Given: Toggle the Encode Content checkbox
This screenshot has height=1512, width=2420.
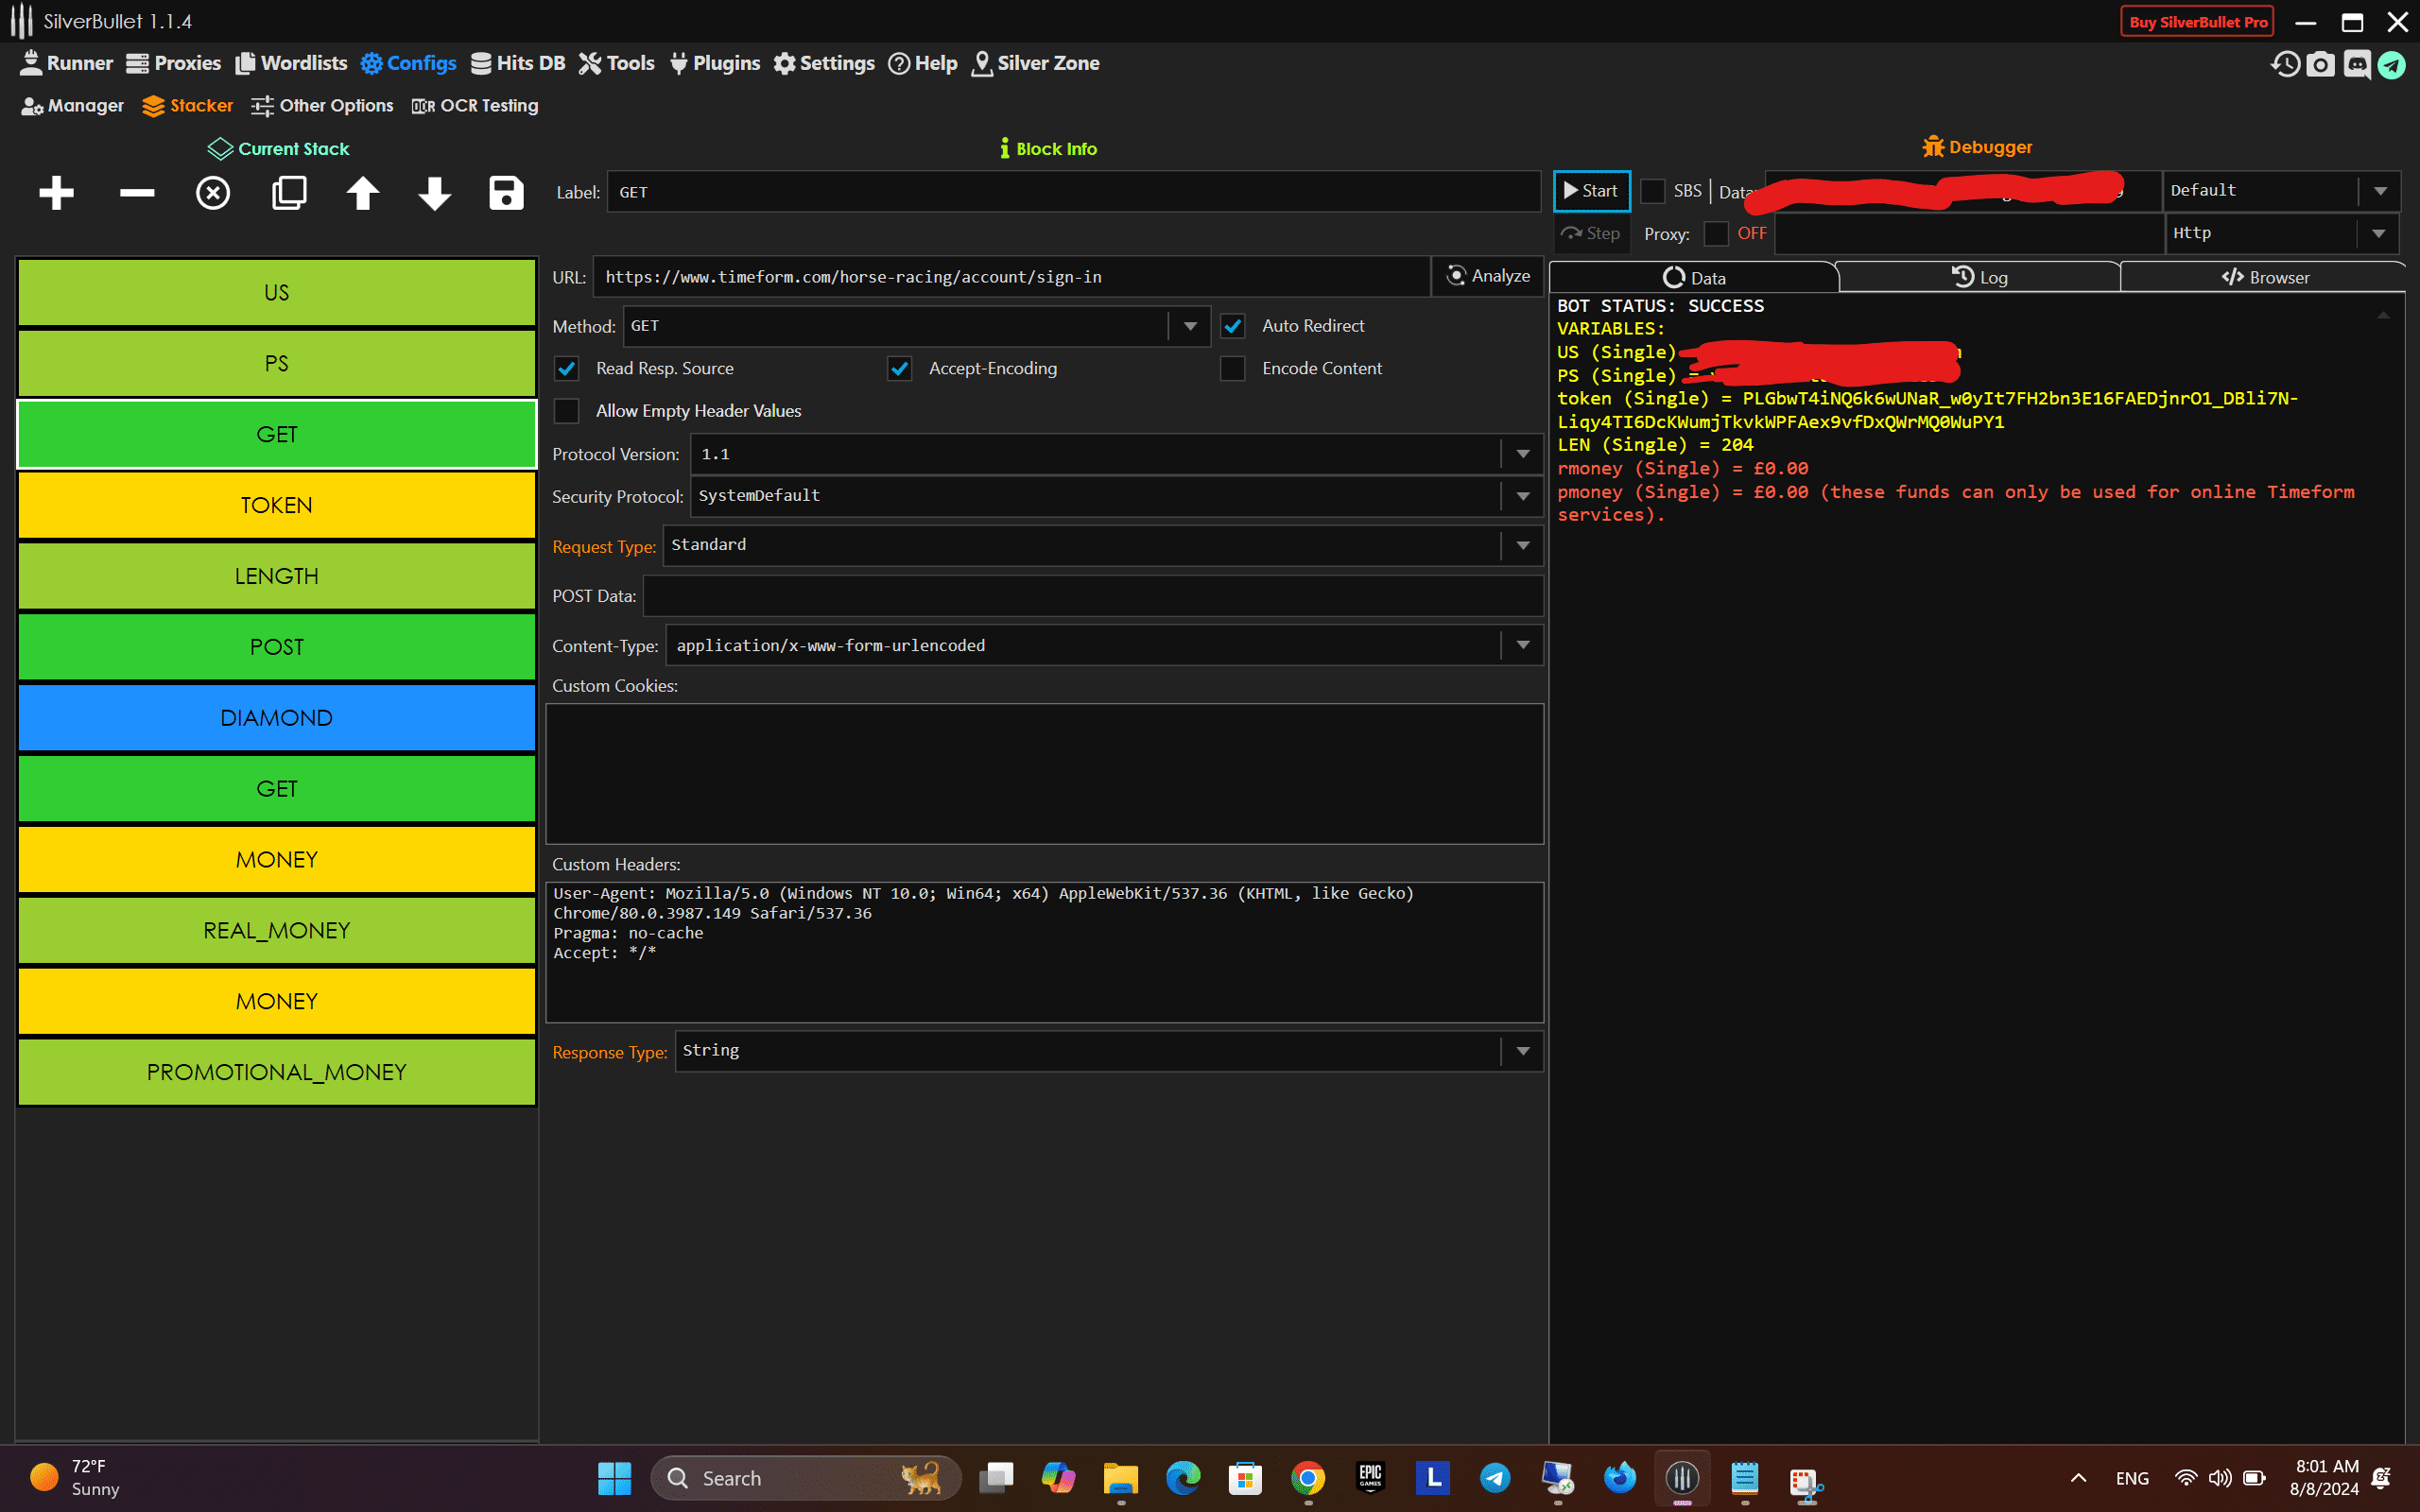Looking at the screenshot, I should (x=1233, y=369).
